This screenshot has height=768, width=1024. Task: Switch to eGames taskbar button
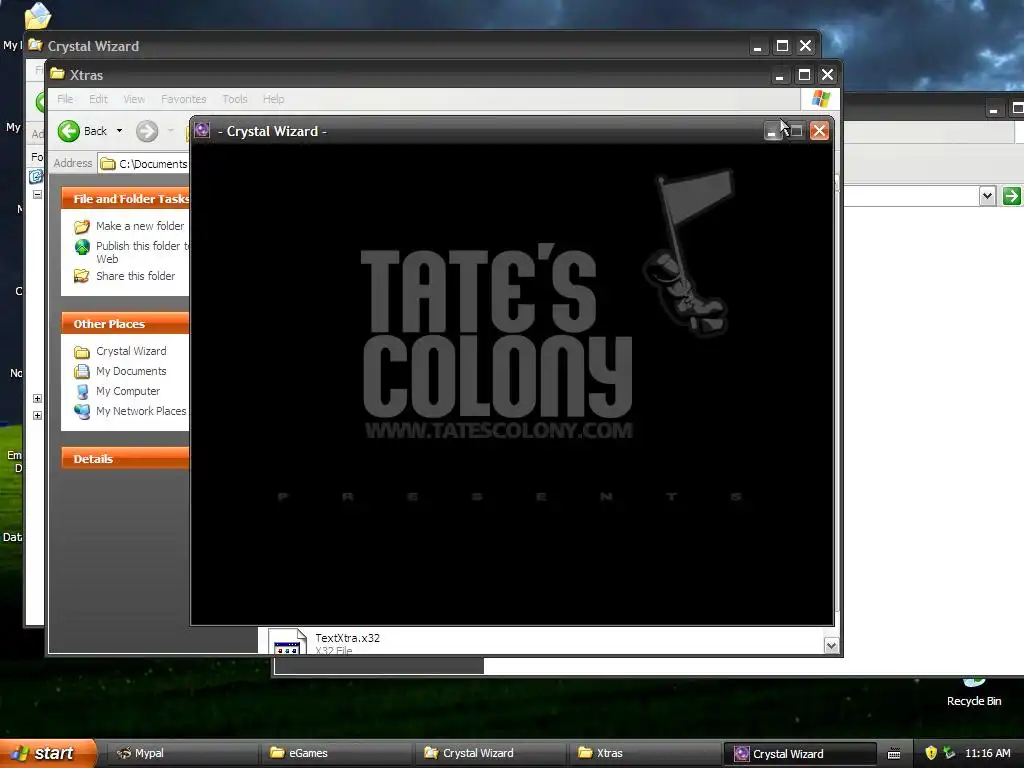pos(337,753)
